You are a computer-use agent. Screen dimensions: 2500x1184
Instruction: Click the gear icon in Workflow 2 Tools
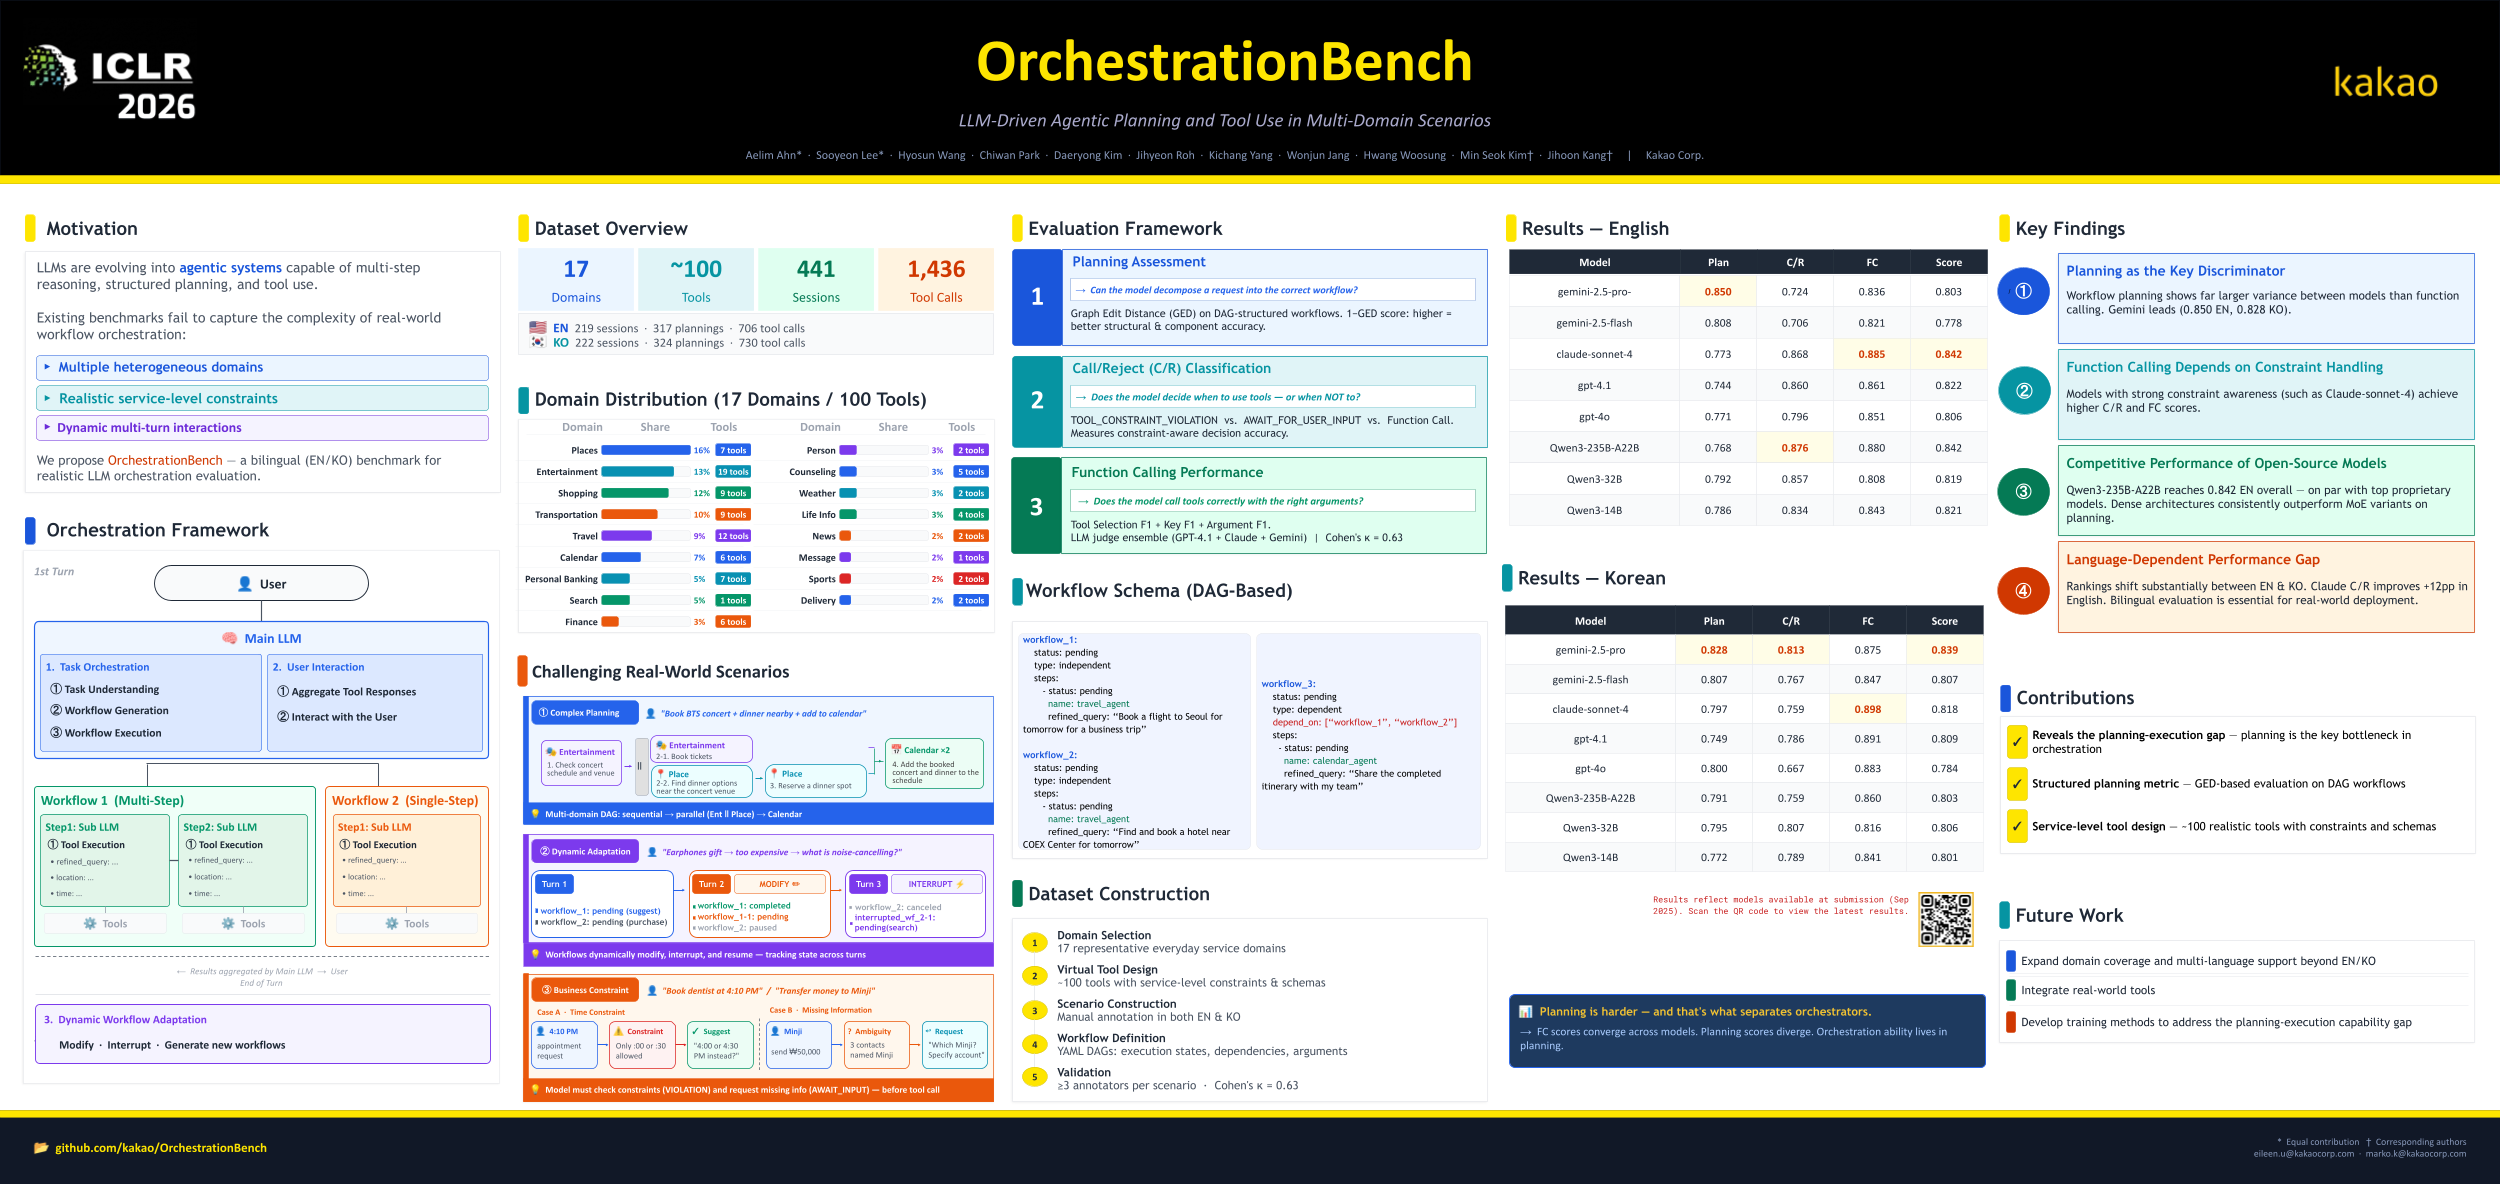point(392,923)
